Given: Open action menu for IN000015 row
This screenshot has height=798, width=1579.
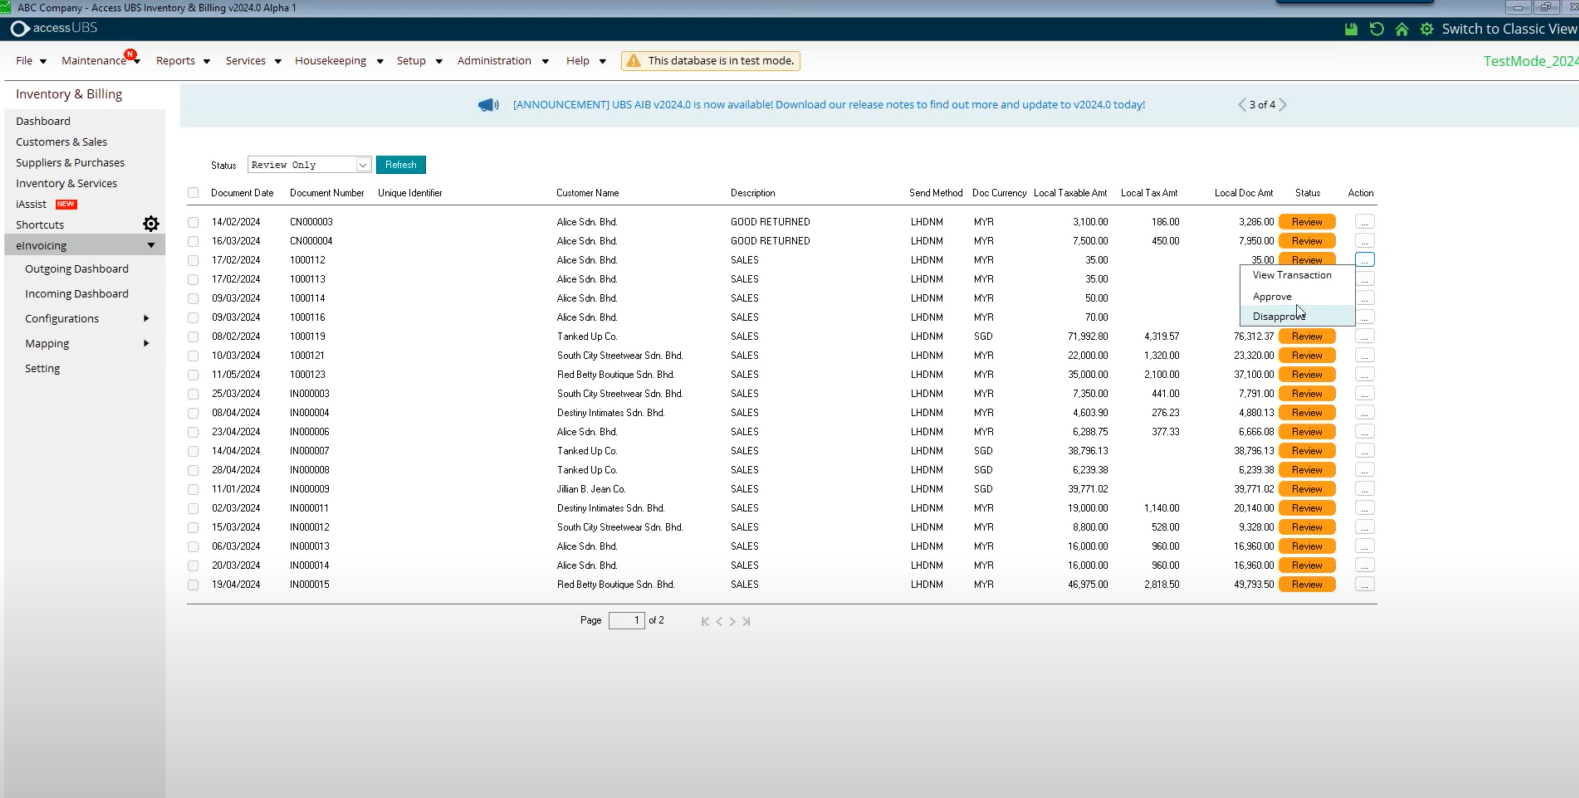Looking at the screenshot, I should [x=1365, y=584].
